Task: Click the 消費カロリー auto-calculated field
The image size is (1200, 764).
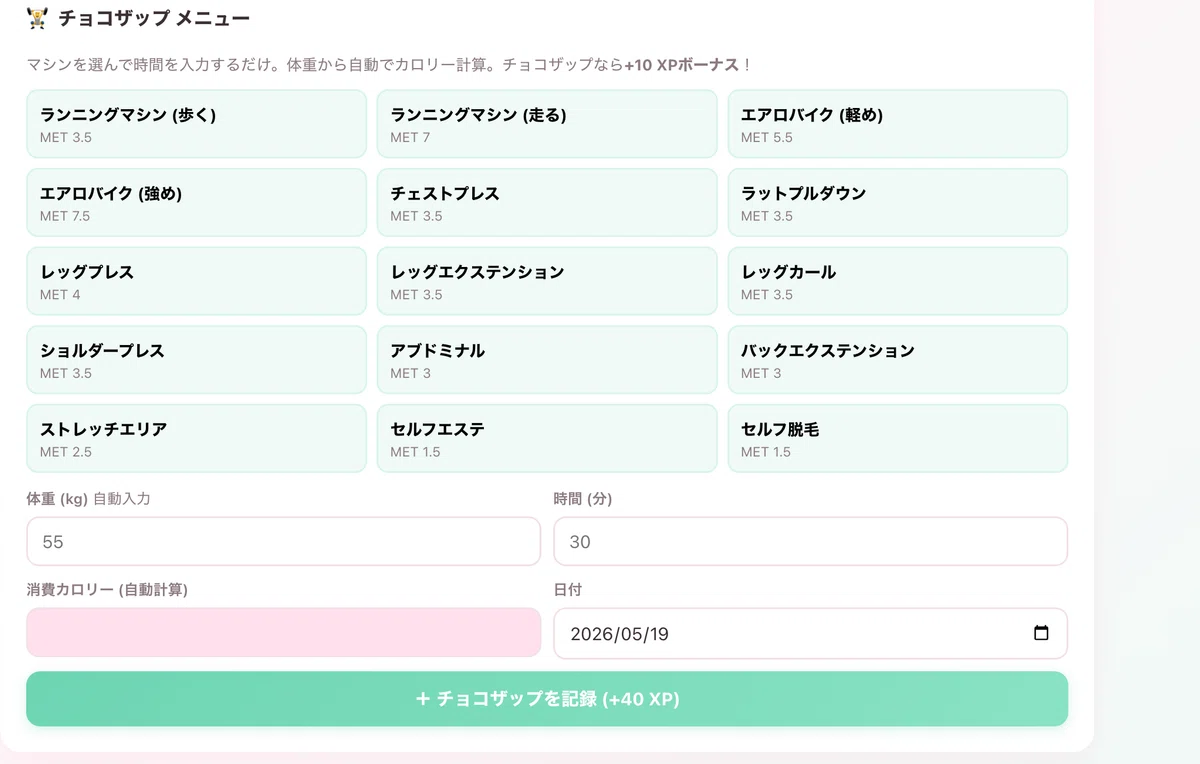Action: coord(283,633)
